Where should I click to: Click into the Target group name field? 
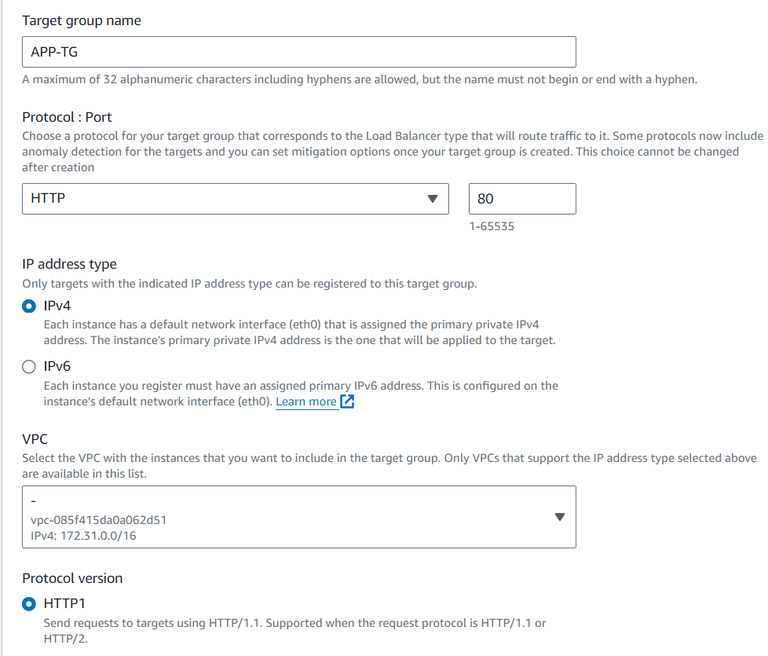pos(298,52)
